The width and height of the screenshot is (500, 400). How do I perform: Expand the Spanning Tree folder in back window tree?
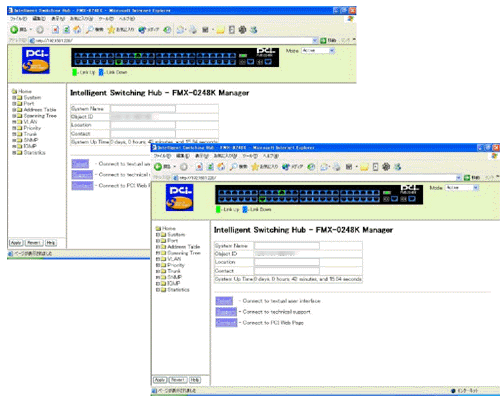tap(14, 116)
